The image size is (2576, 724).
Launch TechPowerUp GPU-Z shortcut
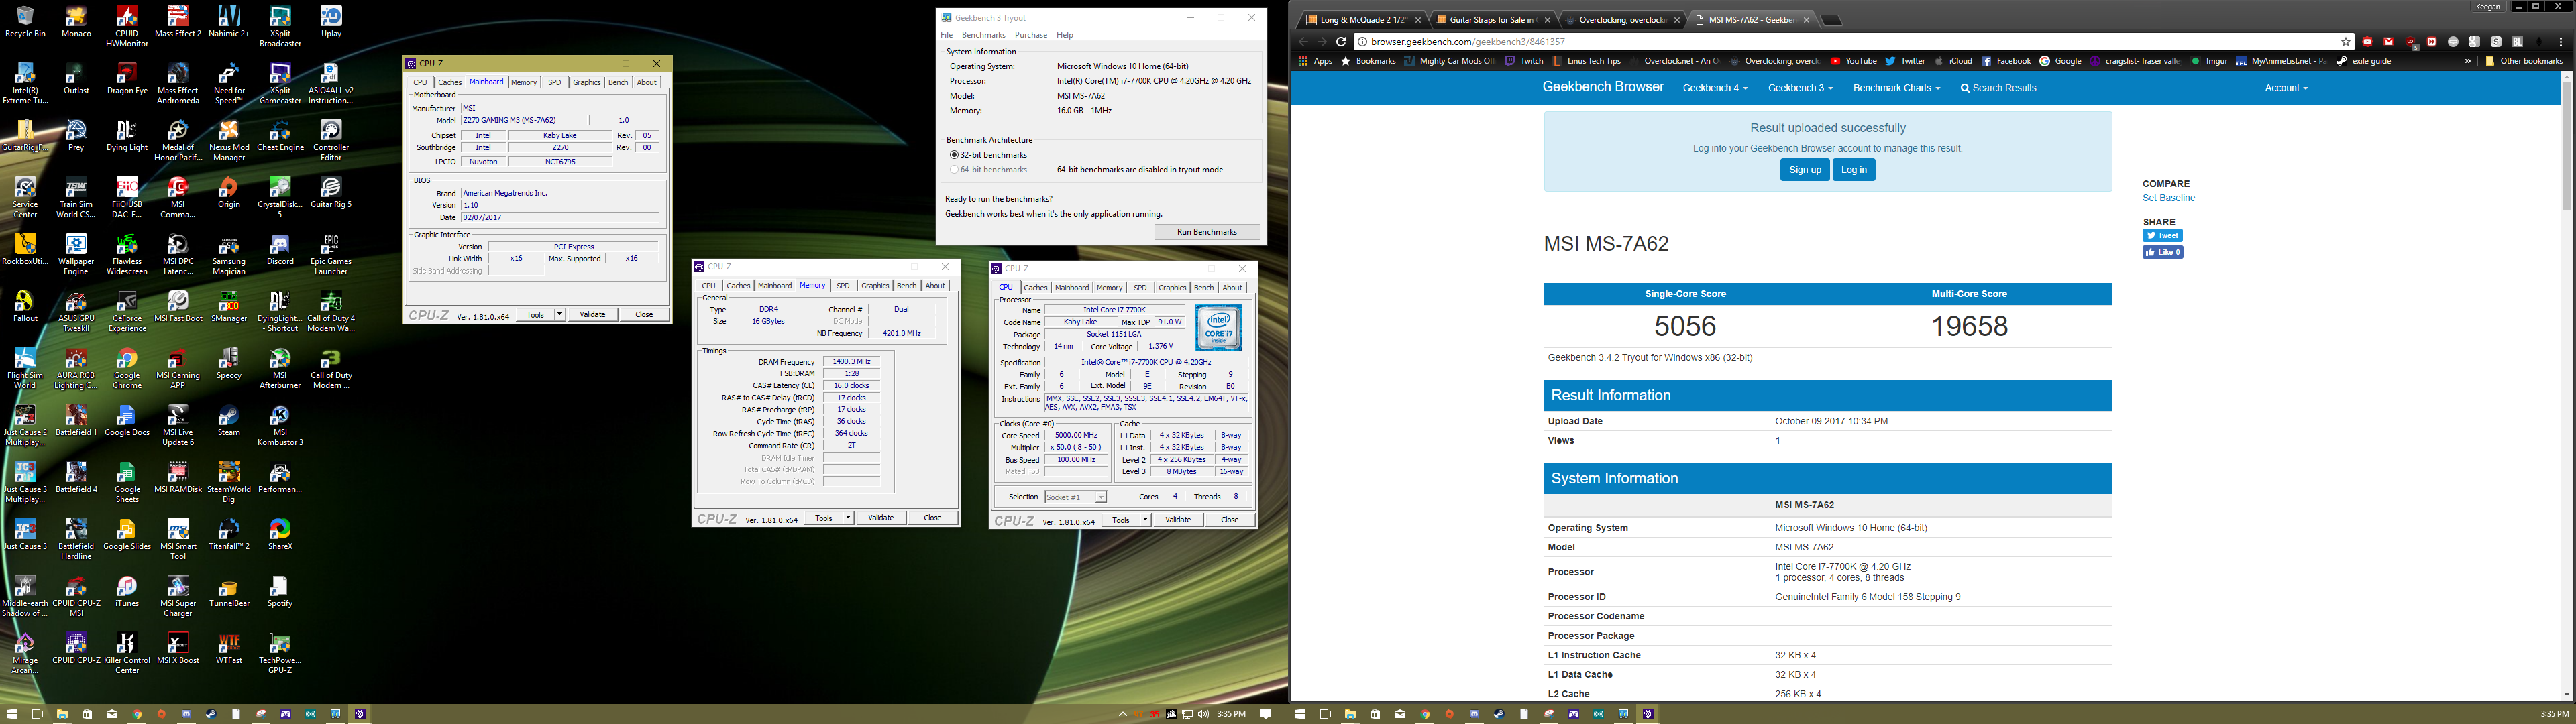coord(280,654)
